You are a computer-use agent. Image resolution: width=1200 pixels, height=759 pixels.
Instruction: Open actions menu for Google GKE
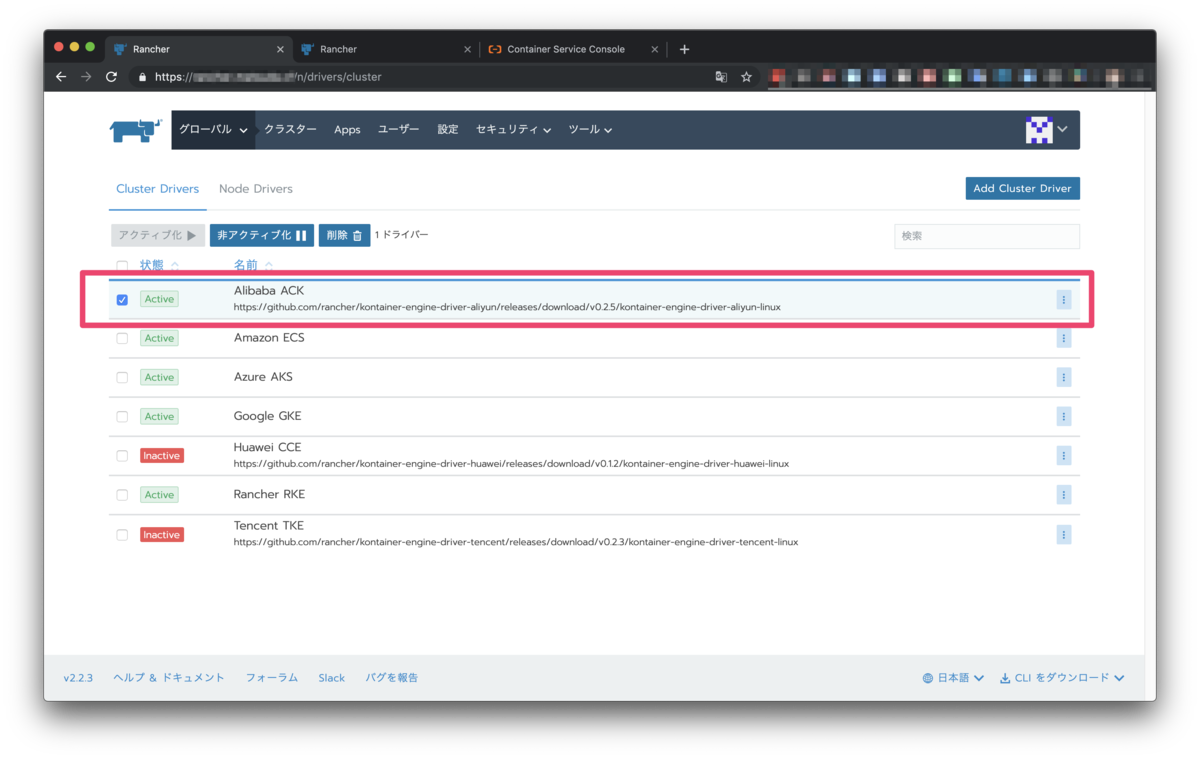(x=1063, y=416)
